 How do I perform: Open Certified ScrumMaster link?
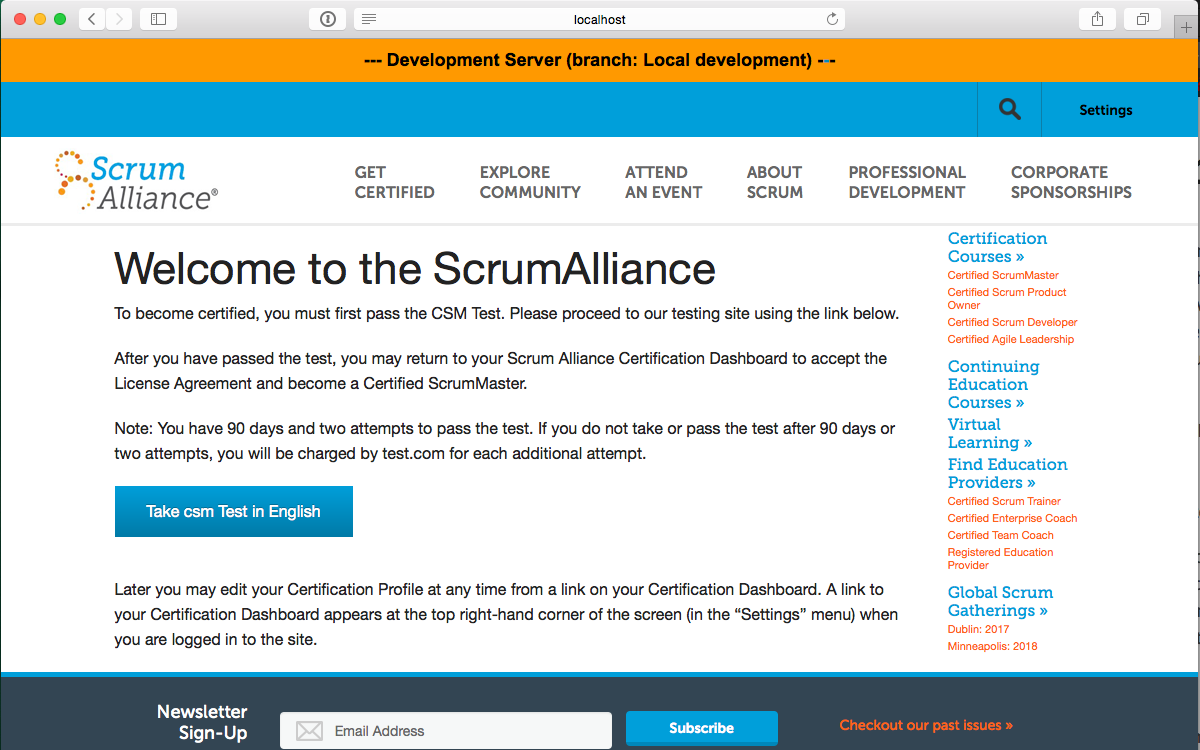pyautogui.click(x=1003, y=275)
